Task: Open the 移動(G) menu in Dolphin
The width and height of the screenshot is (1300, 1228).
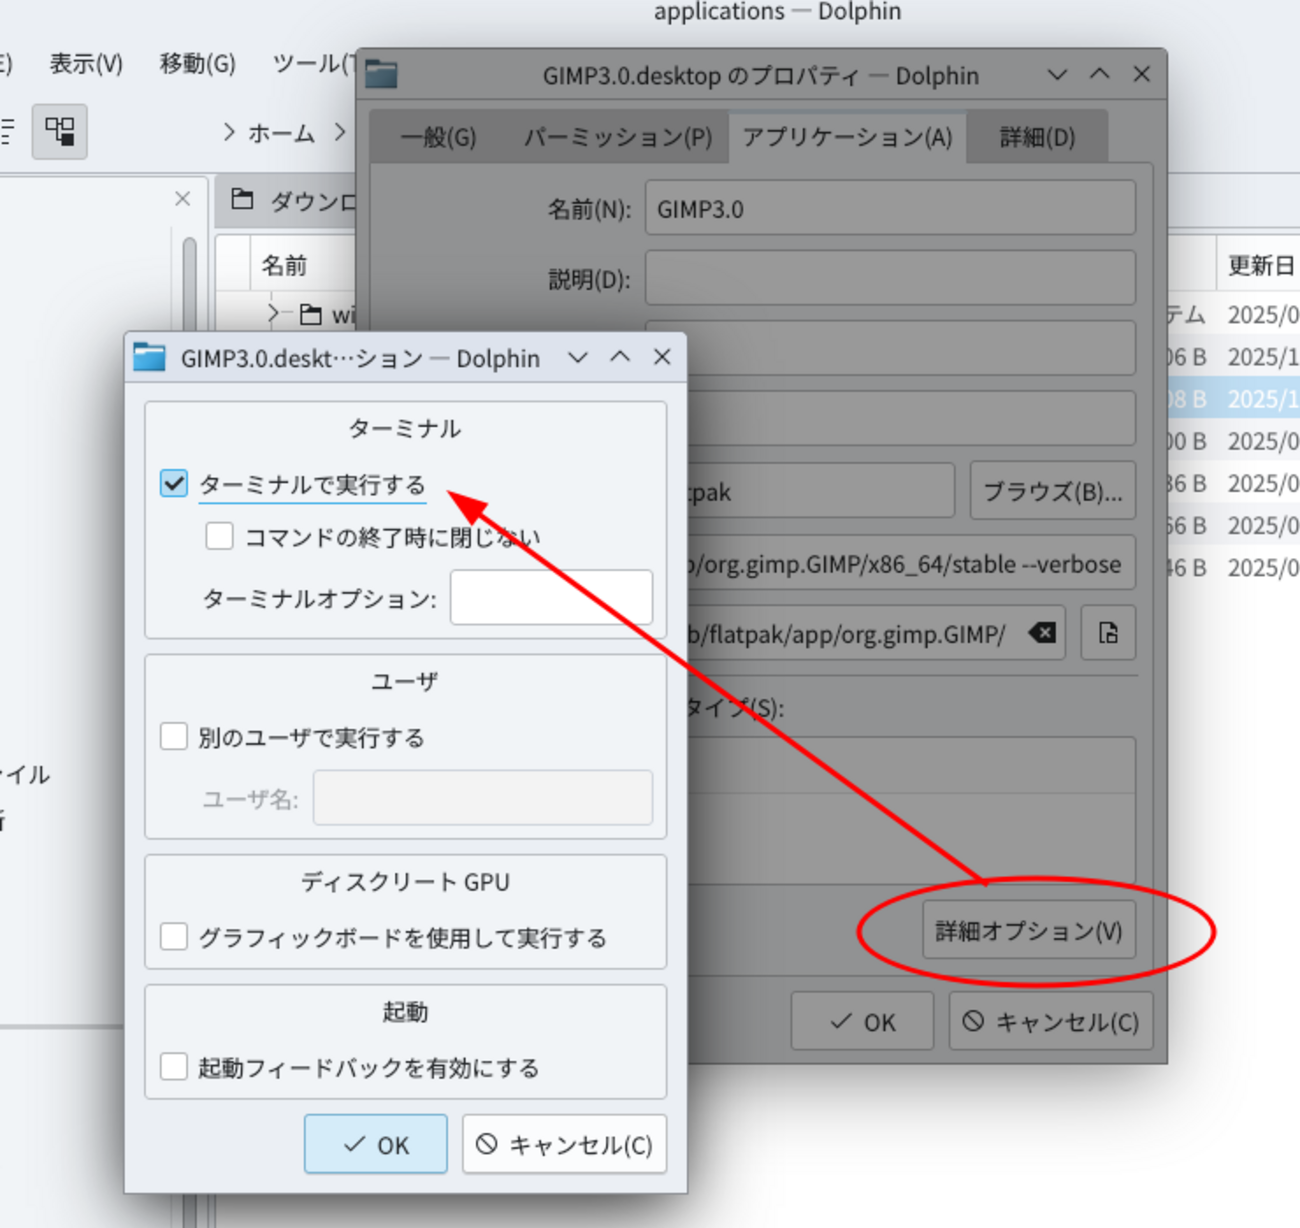Action: 198,64
